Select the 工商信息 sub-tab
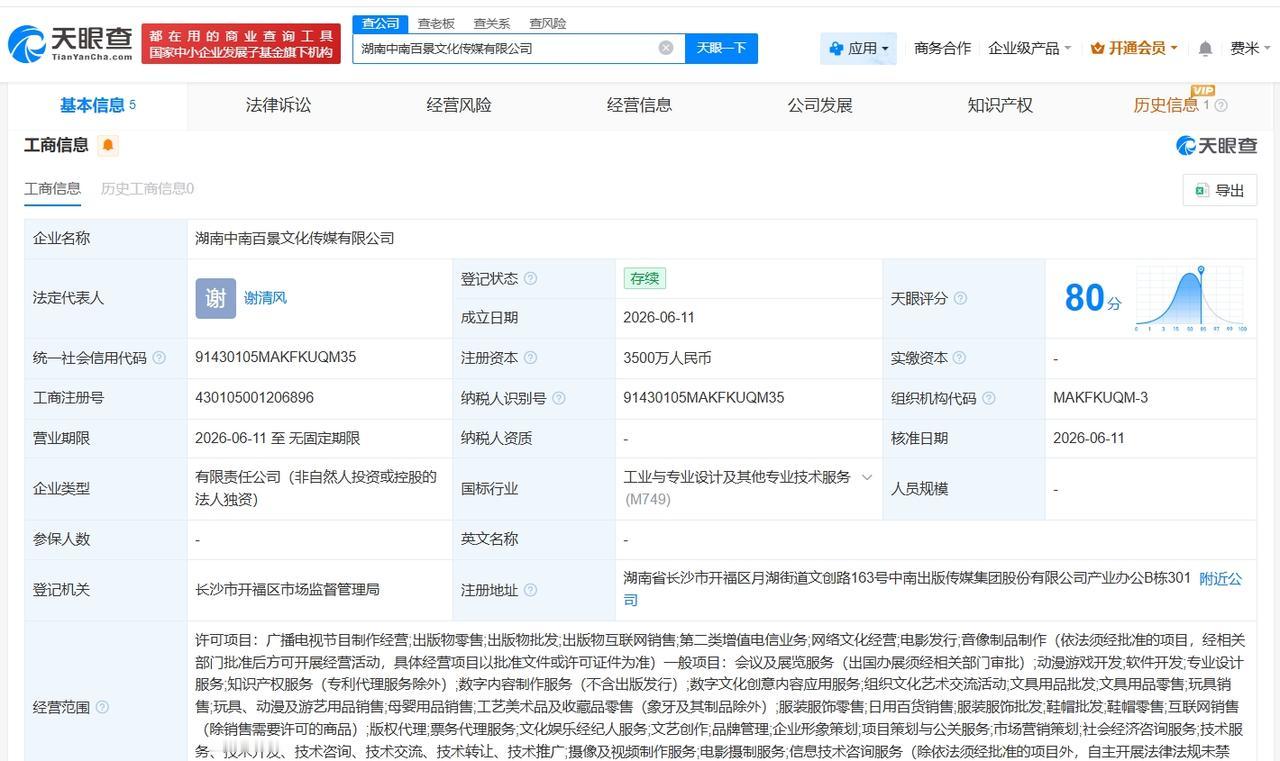This screenshot has height=761, width=1280. coord(52,189)
